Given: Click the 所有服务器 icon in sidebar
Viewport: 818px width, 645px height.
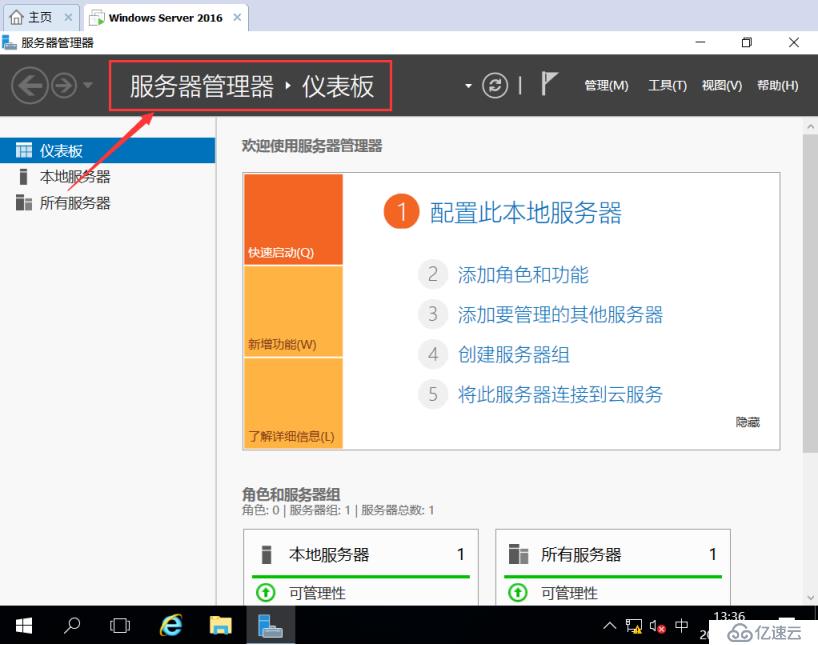Looking at the screenshot, I should click(x=23, y=202).
